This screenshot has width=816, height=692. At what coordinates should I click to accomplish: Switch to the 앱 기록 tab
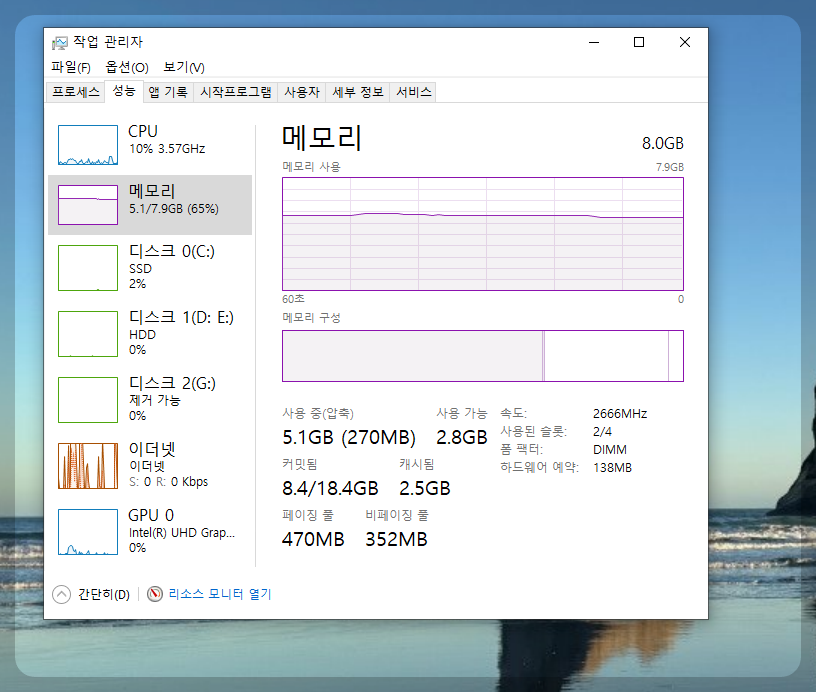click(168, 92)
